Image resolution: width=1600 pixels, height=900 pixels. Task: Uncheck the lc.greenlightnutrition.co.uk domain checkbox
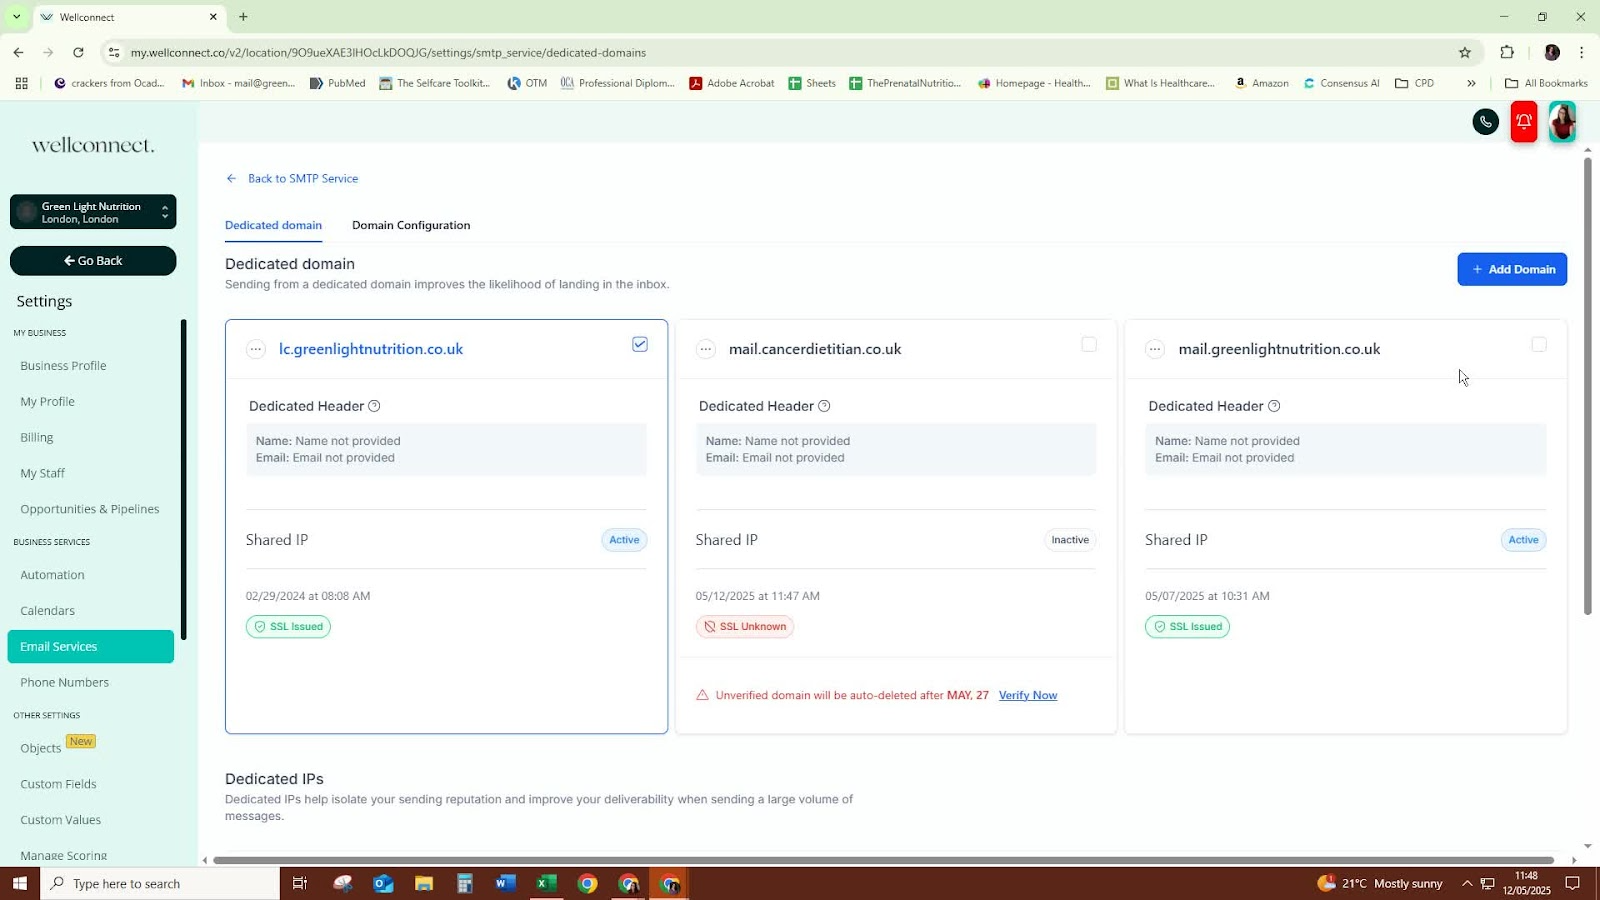point(640,344)
